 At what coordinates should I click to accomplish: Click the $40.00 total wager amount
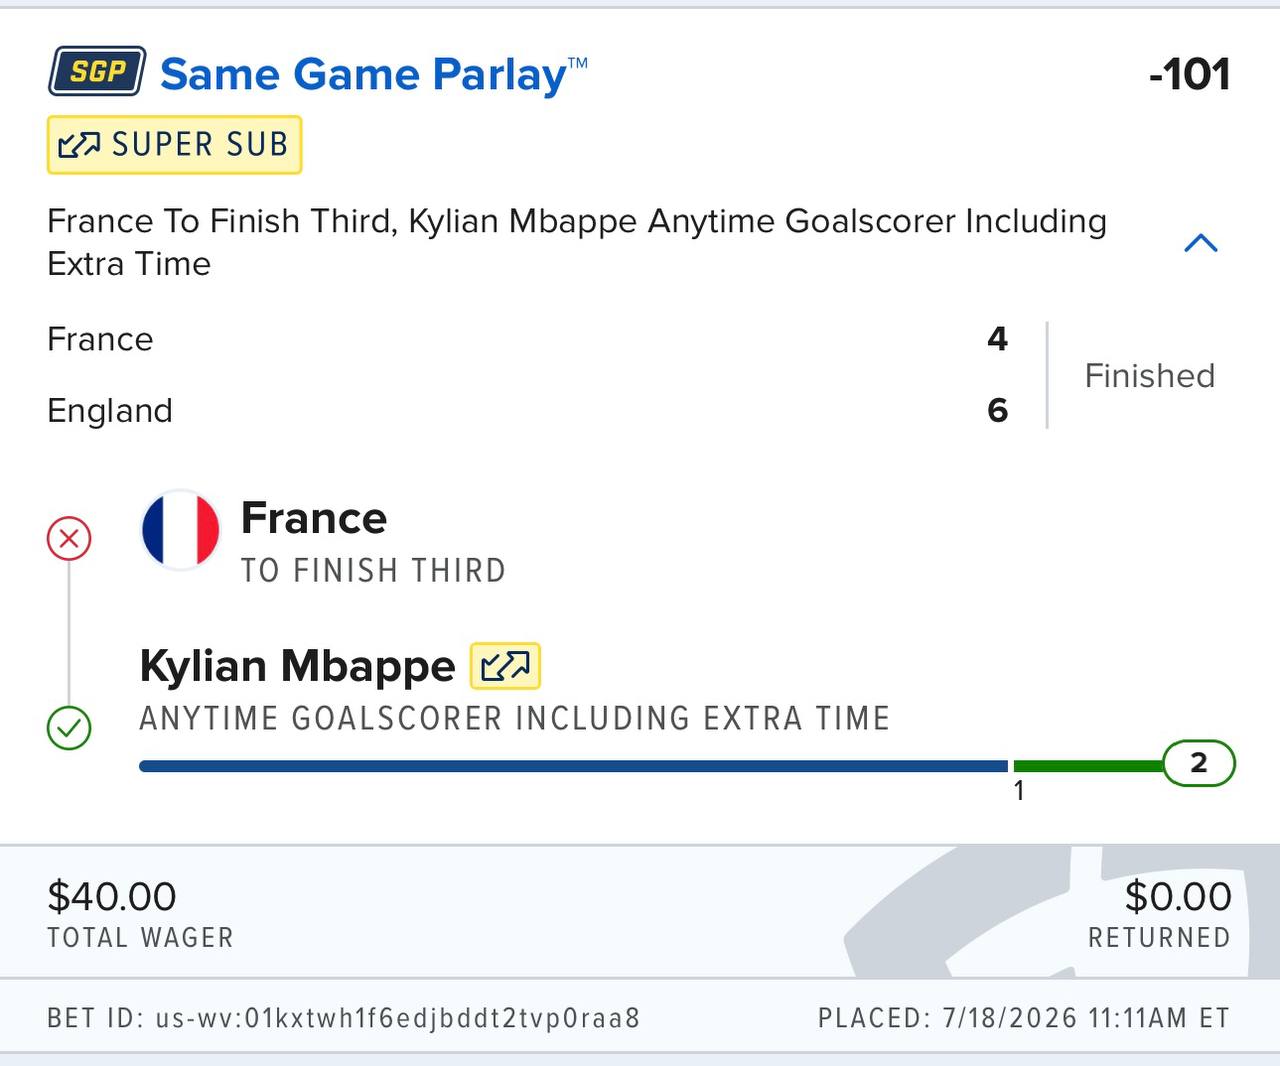112,896
